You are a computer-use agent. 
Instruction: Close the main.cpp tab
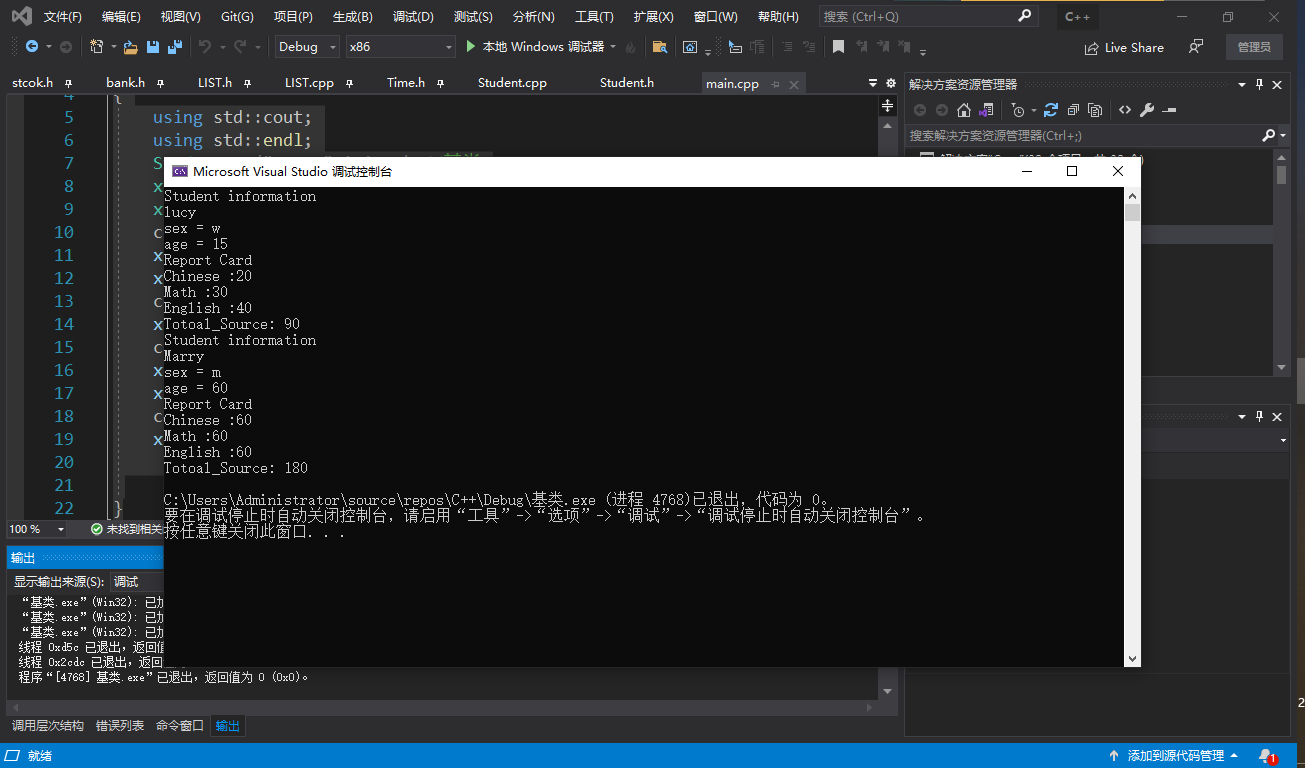point(796,84)
